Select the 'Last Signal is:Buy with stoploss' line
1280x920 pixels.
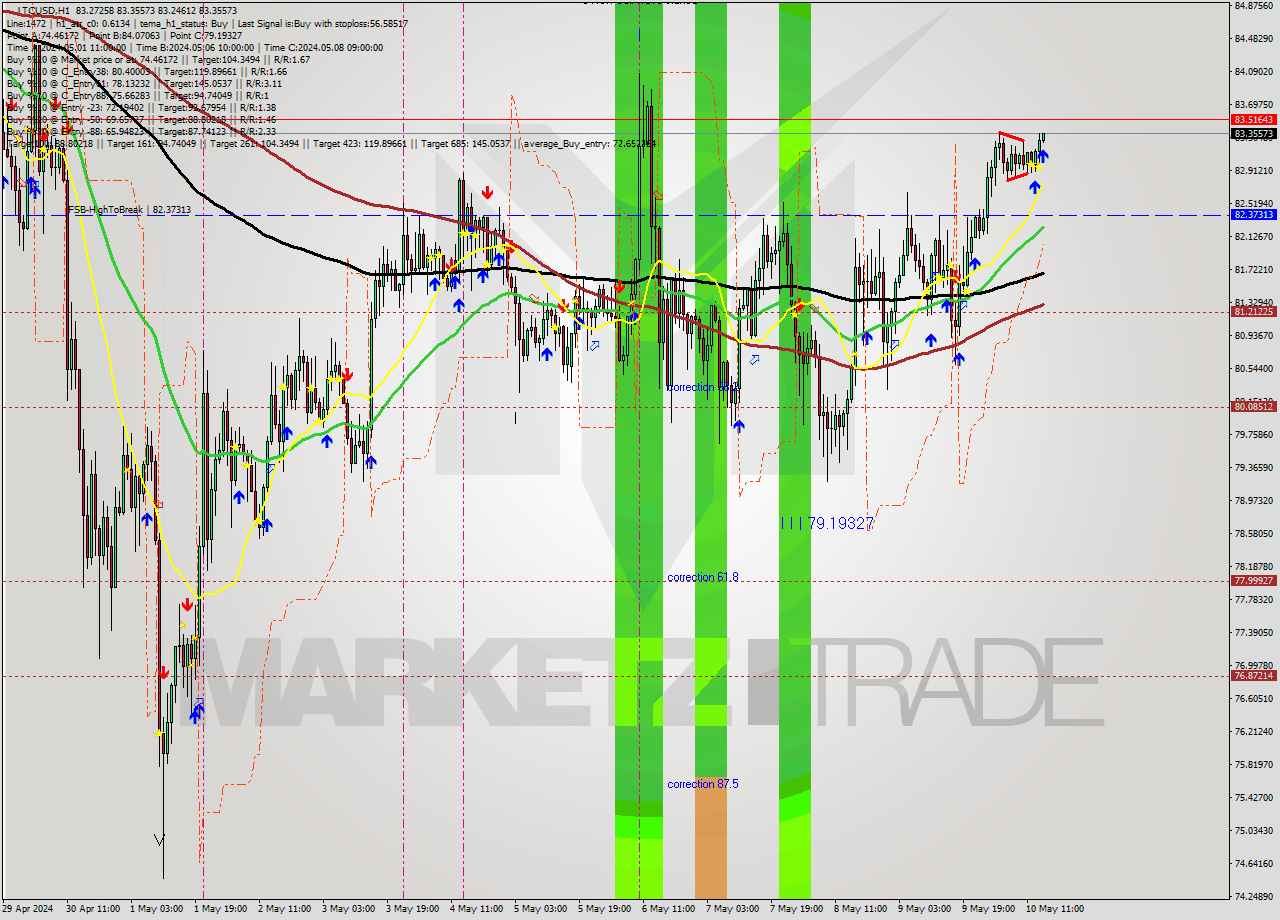[x=324, y=23]
